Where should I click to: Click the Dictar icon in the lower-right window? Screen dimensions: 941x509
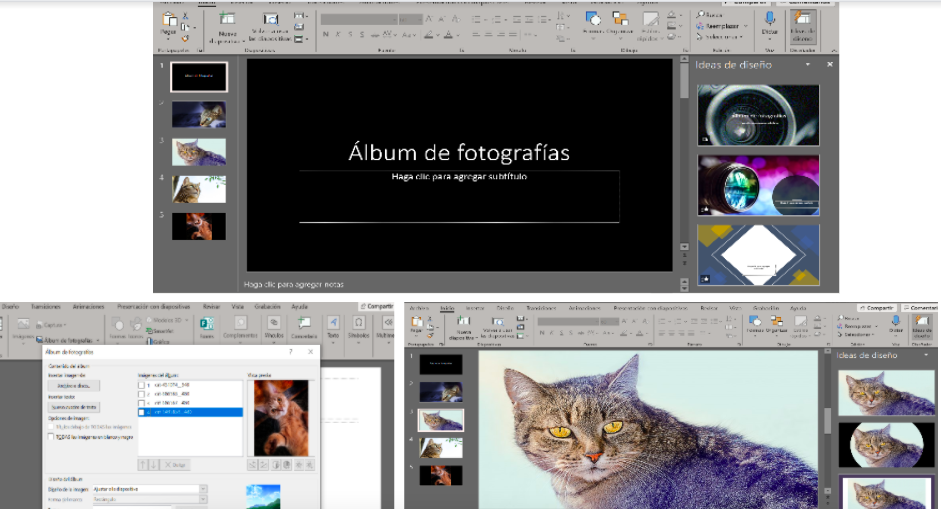(895, 322)
